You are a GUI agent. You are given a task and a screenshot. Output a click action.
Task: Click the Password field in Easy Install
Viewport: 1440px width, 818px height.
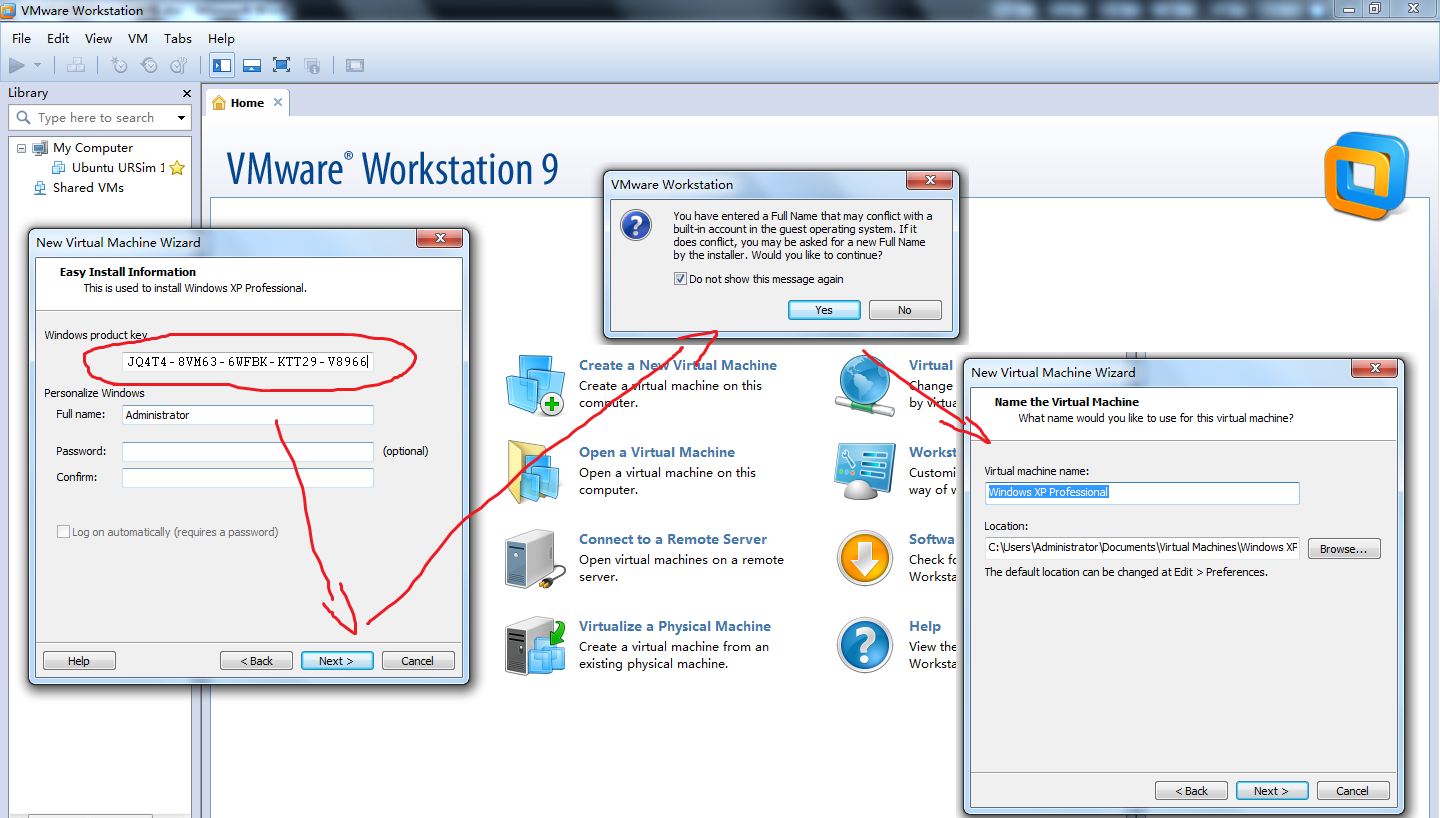[x=248, y=452]
